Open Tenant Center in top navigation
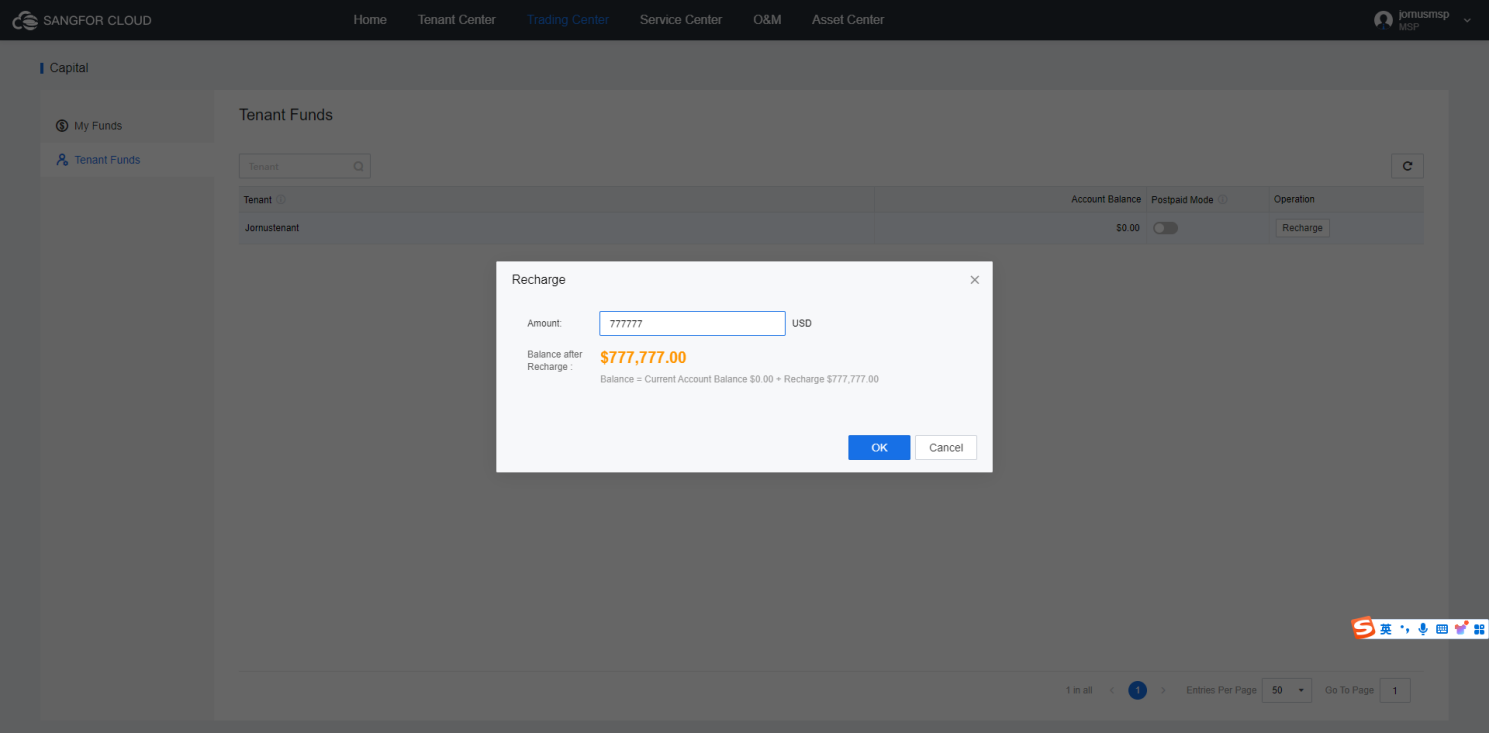Screen dimensions: 1489x733 pos(457,20)
